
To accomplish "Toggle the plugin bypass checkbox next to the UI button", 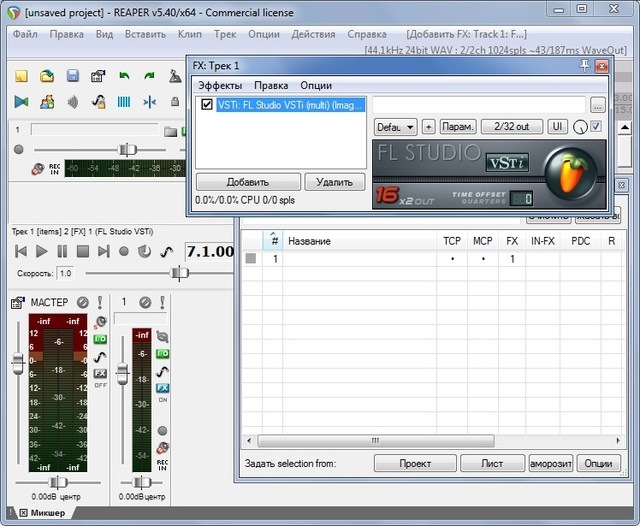I will pos(596,127).
